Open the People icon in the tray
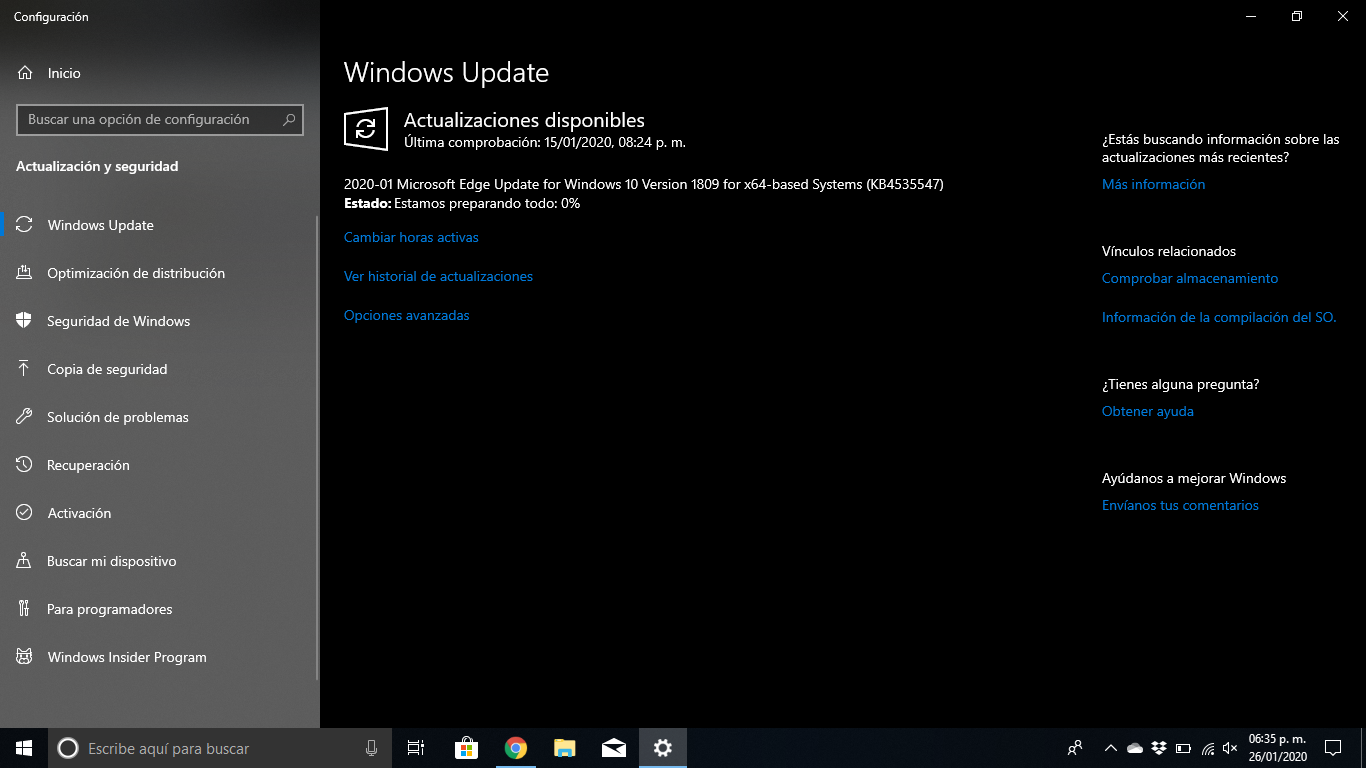1366x768 pixels. pos(1075,748)
